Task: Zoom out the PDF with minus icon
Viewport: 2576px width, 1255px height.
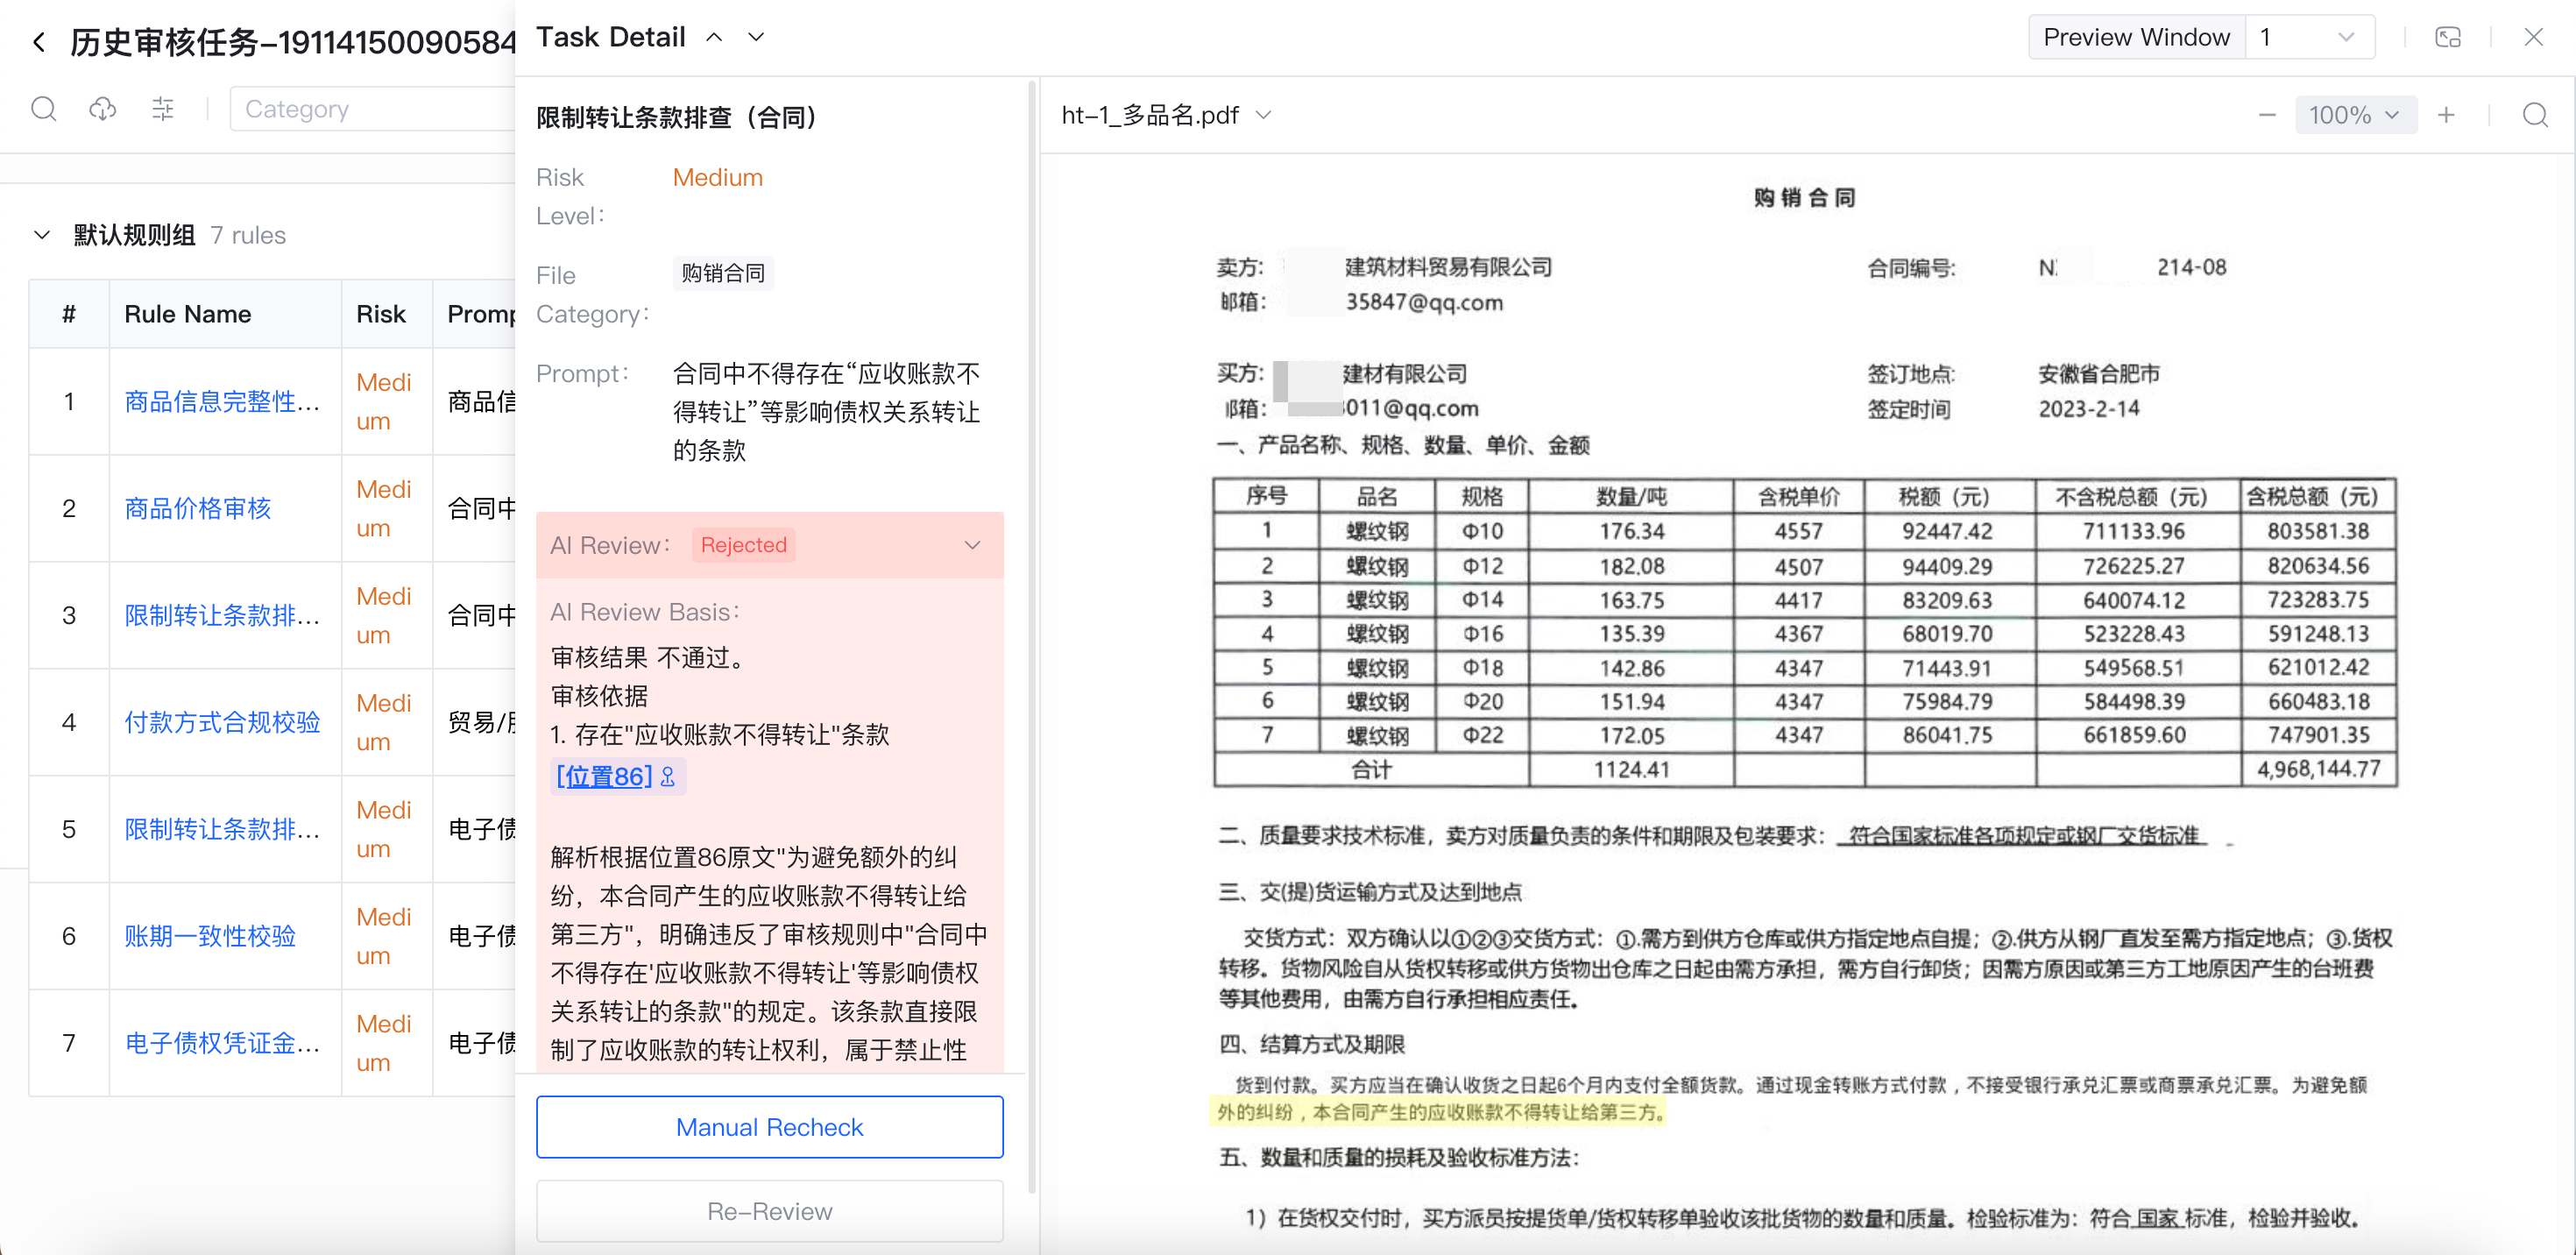Action: click(x=2267, y=115)
